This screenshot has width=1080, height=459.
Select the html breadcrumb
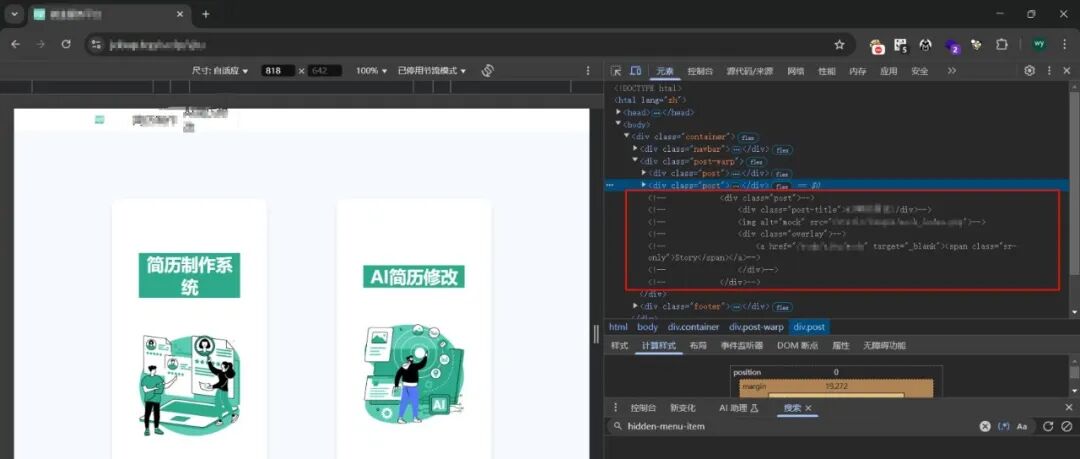[619, 327]
